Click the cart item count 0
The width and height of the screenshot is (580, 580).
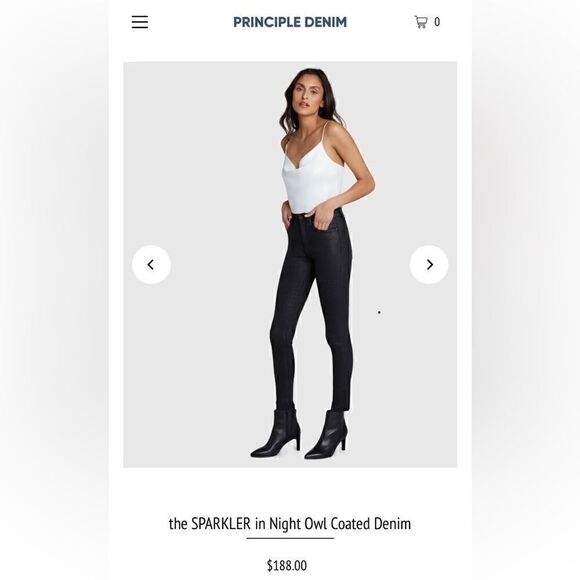pos(437,22)
